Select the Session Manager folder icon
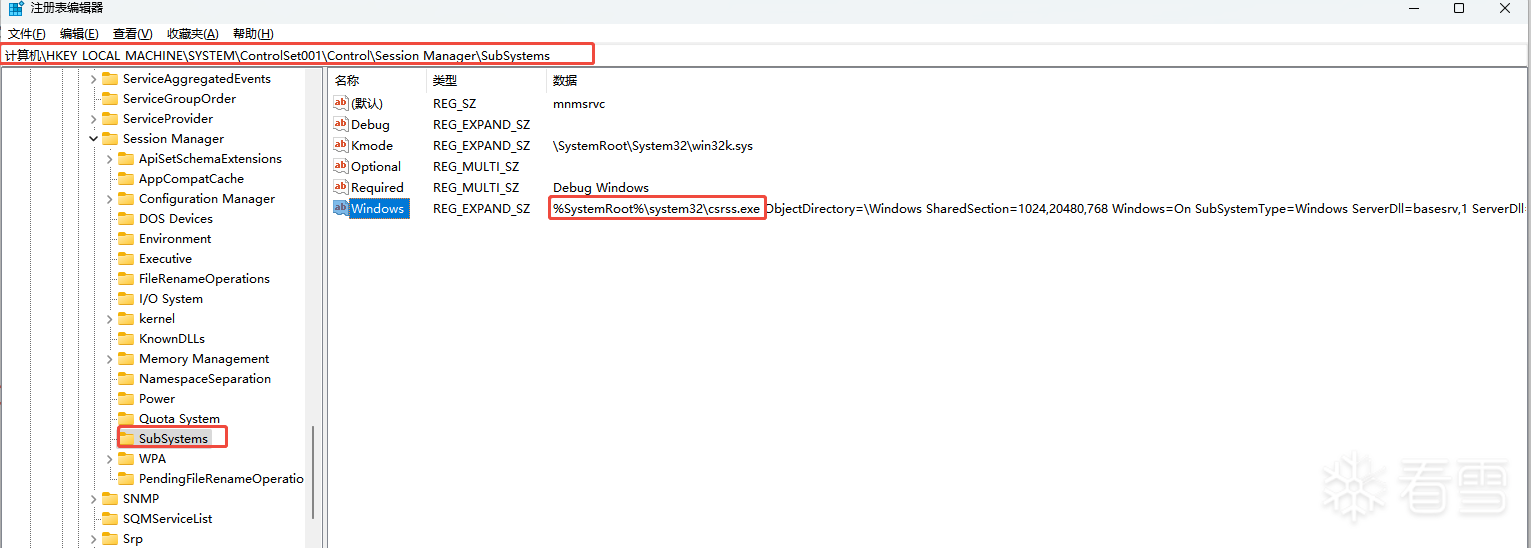 pyautogui.click(x=110, y=139)
